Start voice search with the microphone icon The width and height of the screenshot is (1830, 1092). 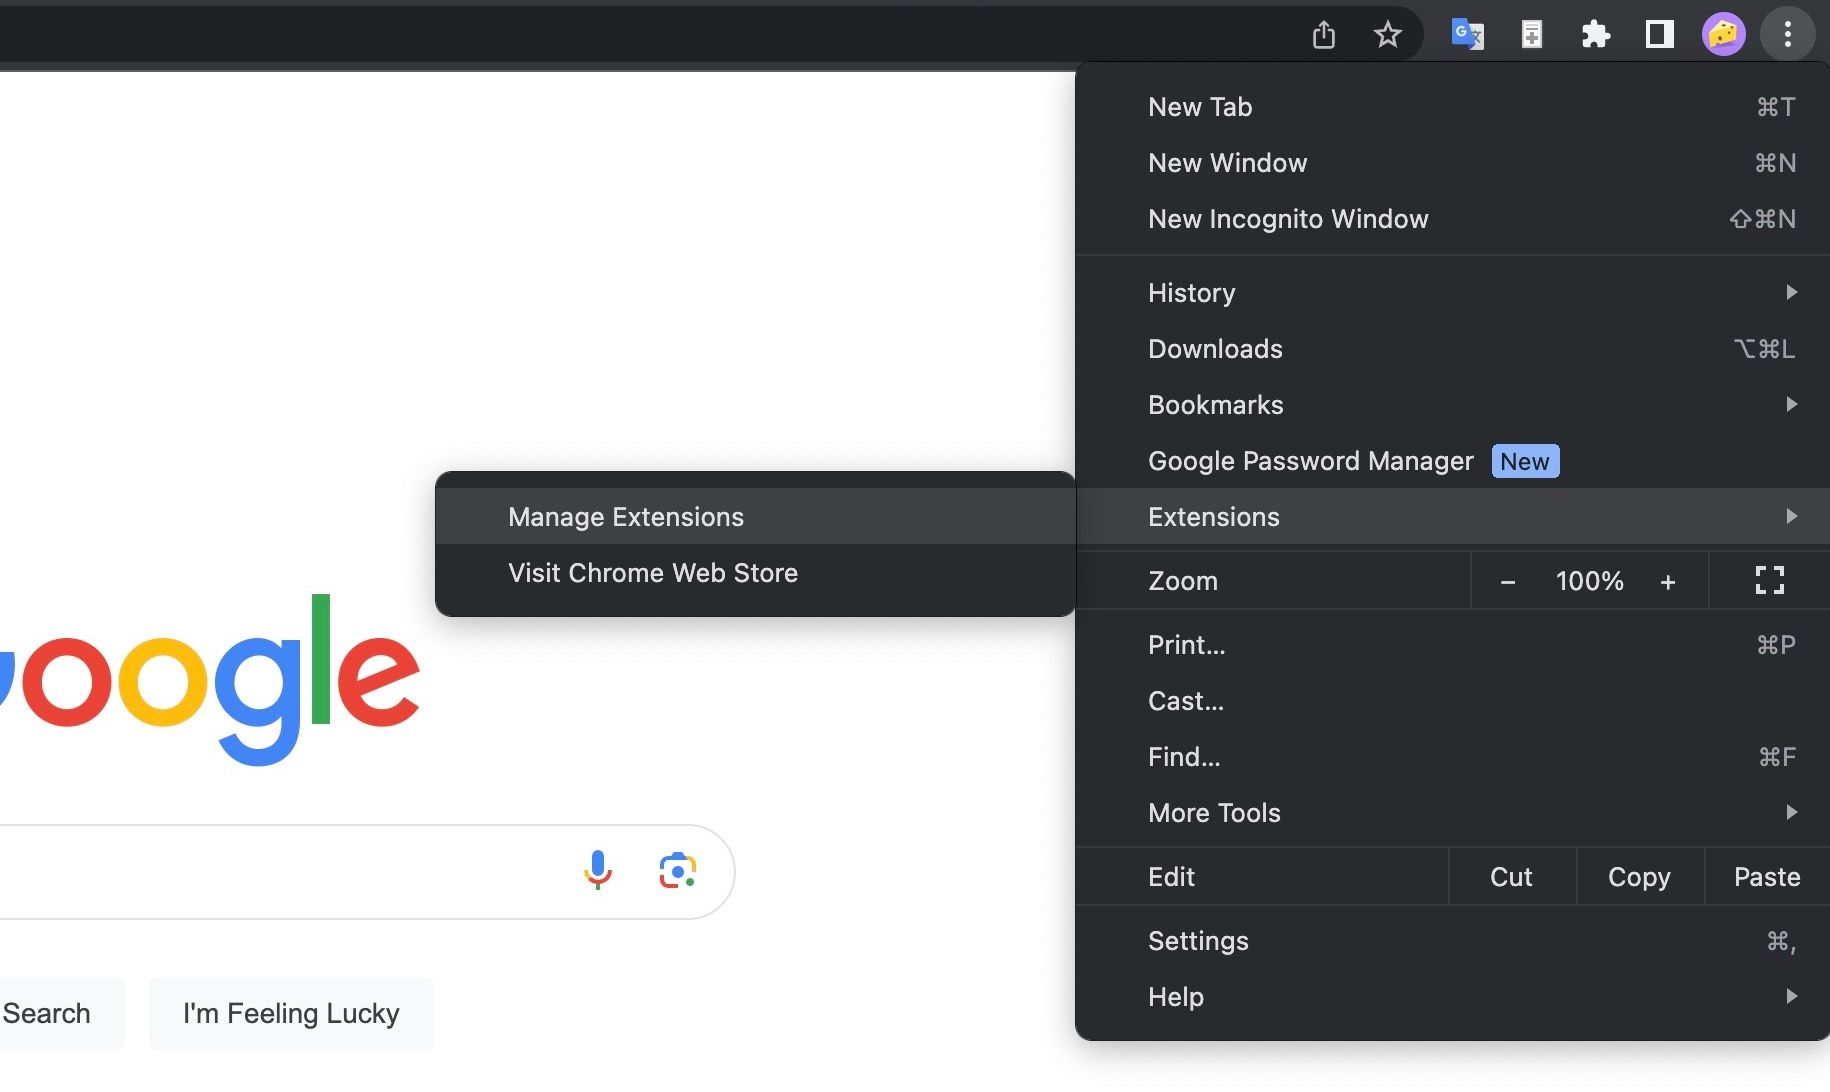598,870
